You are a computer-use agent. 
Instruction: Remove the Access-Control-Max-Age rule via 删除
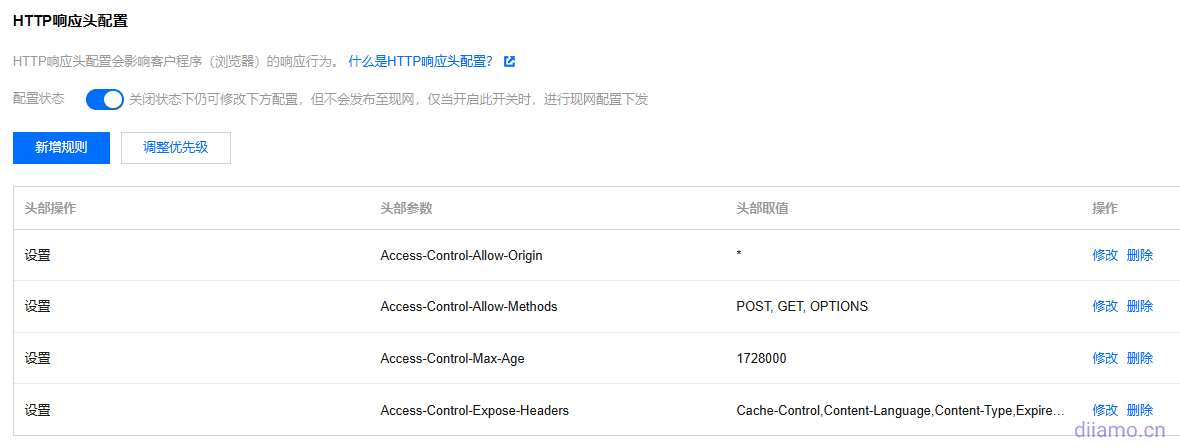tap(1139, 358)
